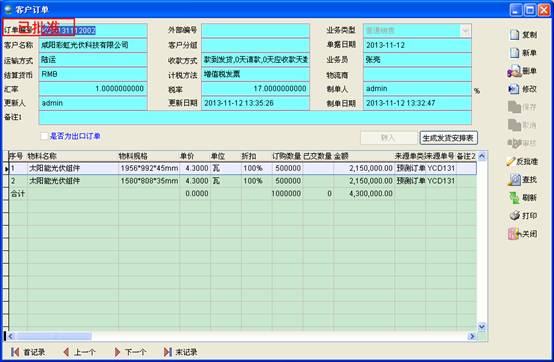Click the 业务员 field showing 张亮
This screenshot has width=554, height=362.
417,60
